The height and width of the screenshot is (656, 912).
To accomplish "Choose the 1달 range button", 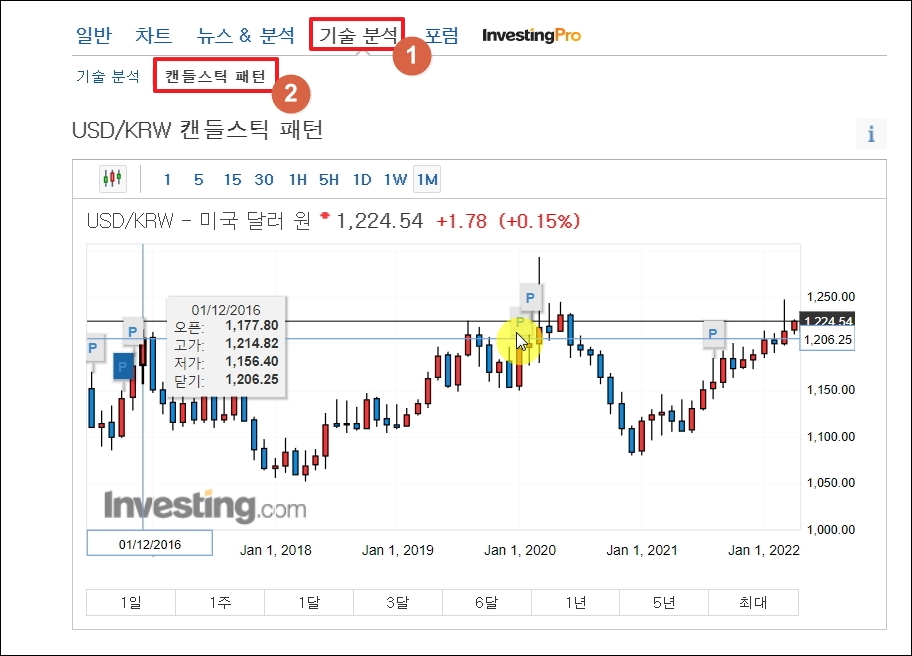I will click(x=309, y=602).
